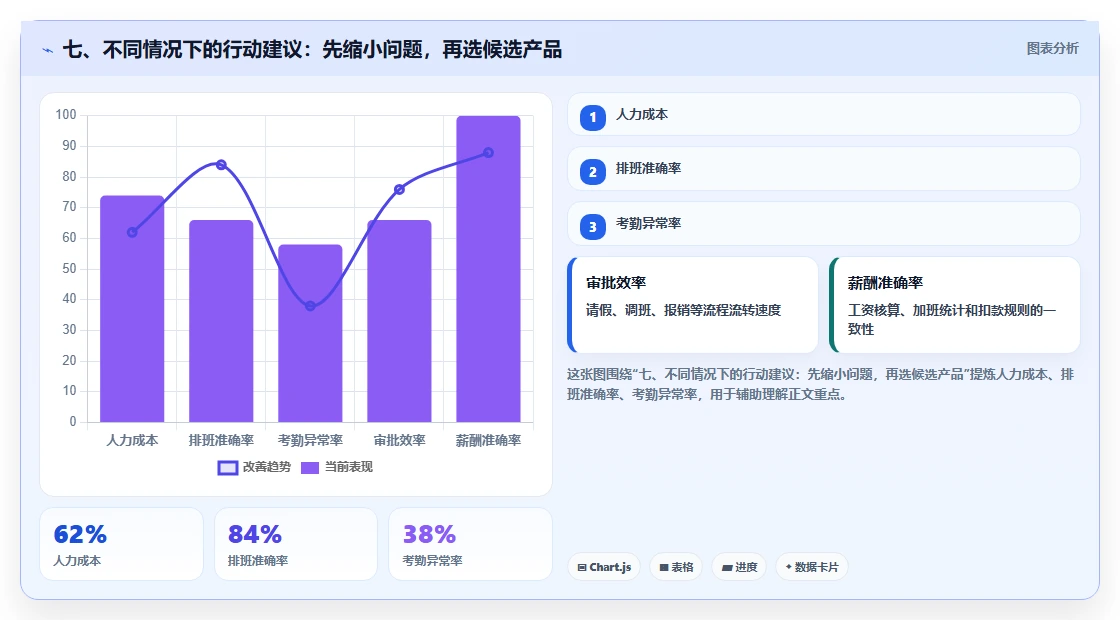Click the number 2 badge for 排班准确率
This screenshot has width=1120, height=620.
pos(592,171)
